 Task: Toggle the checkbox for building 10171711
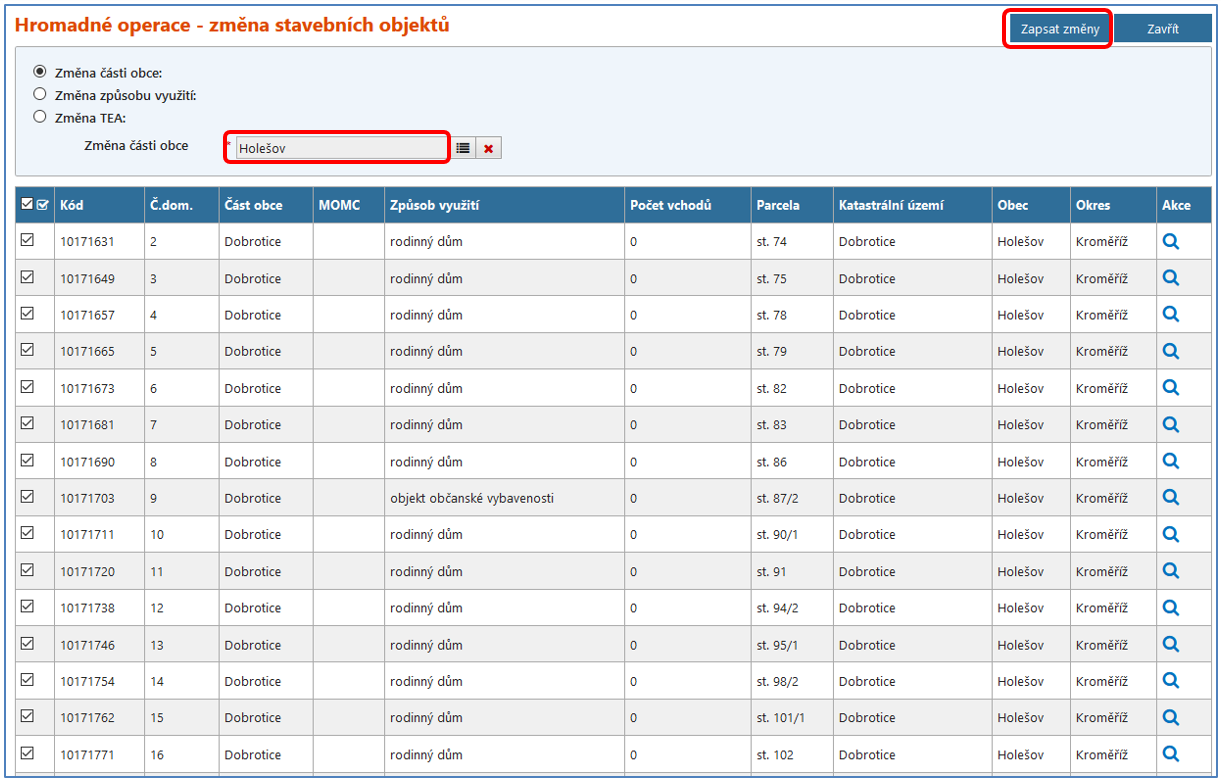click(27, 533)
